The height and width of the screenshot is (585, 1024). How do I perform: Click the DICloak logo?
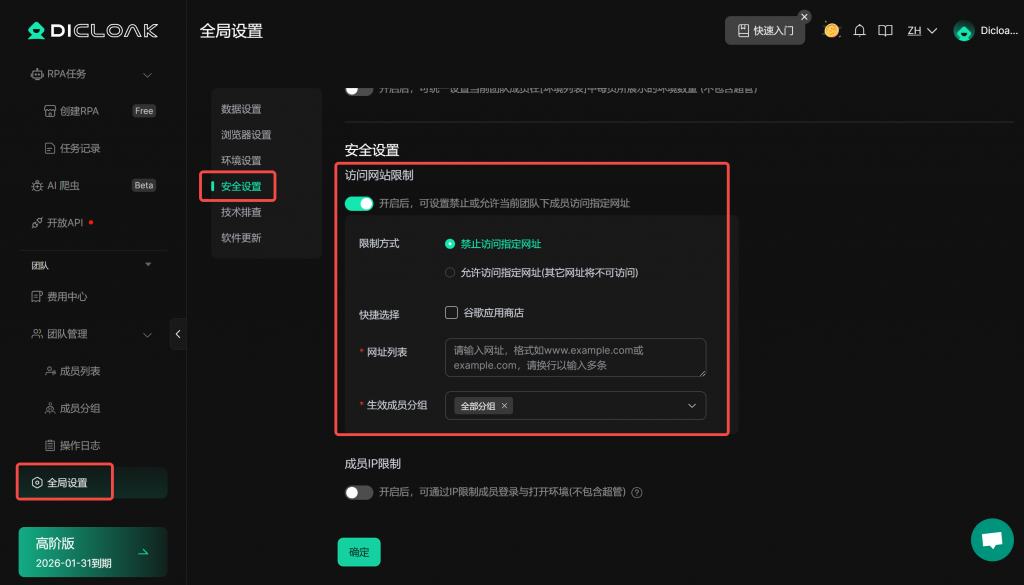pos(93,31)
